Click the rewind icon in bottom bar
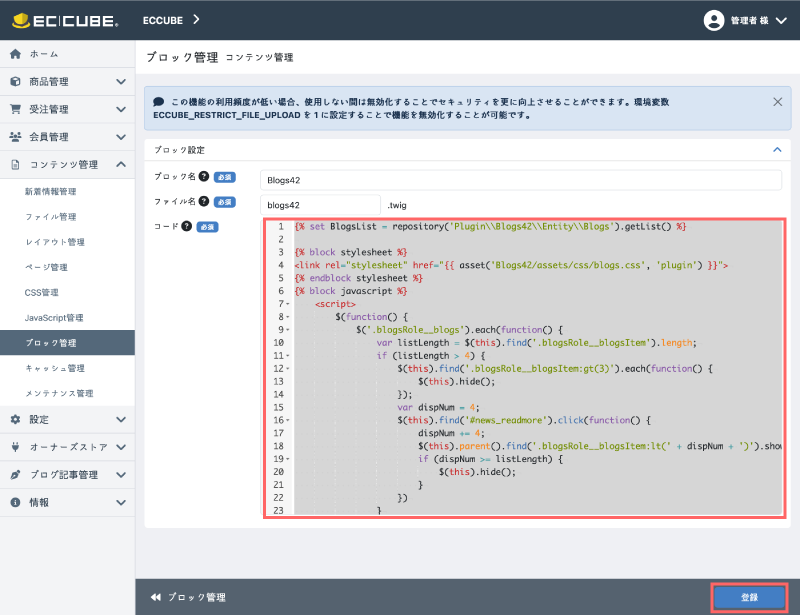 pyautogui.click(x=156, y=597)
